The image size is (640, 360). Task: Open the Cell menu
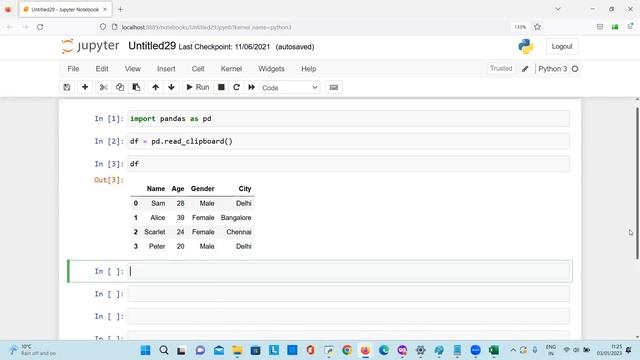(198, 69)
